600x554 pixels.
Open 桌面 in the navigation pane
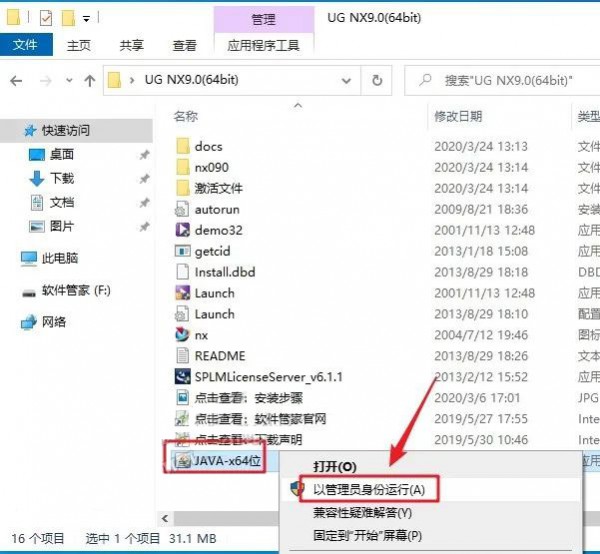(62, 155)
